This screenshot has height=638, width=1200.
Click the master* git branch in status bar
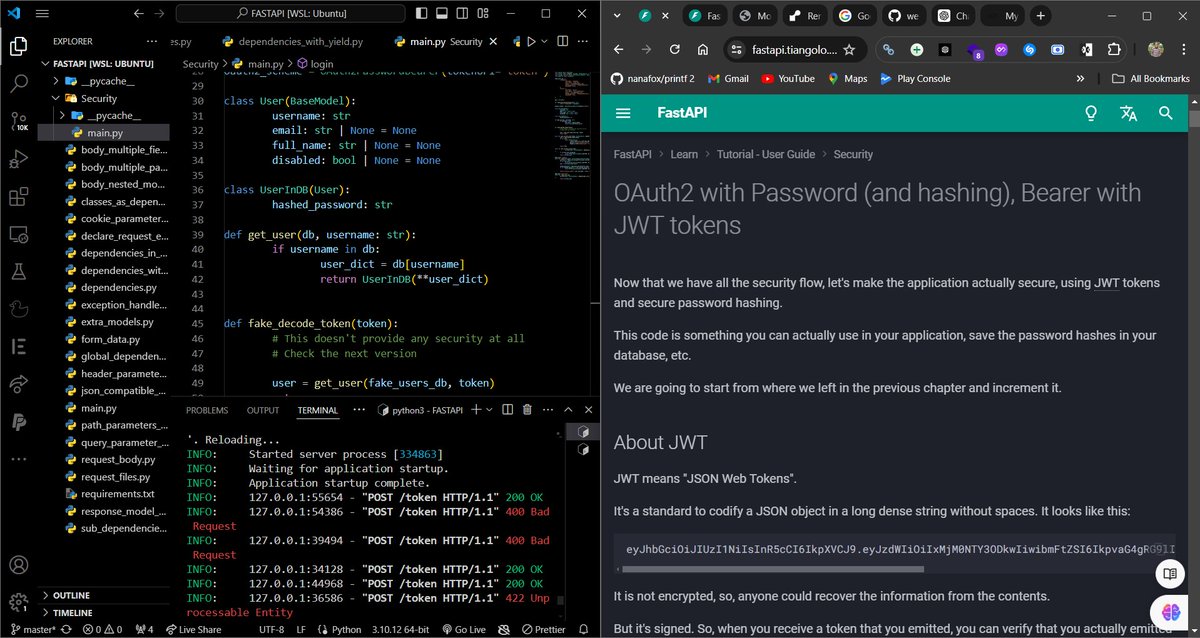34,630
